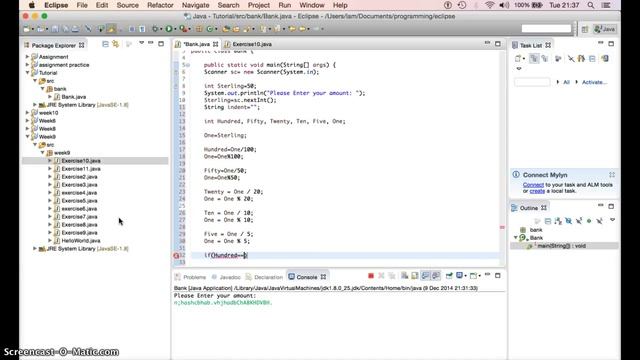The image size is (640, 360).
Task: Toggle Show Console on Standard Out change
Action: tap(425, 276)
